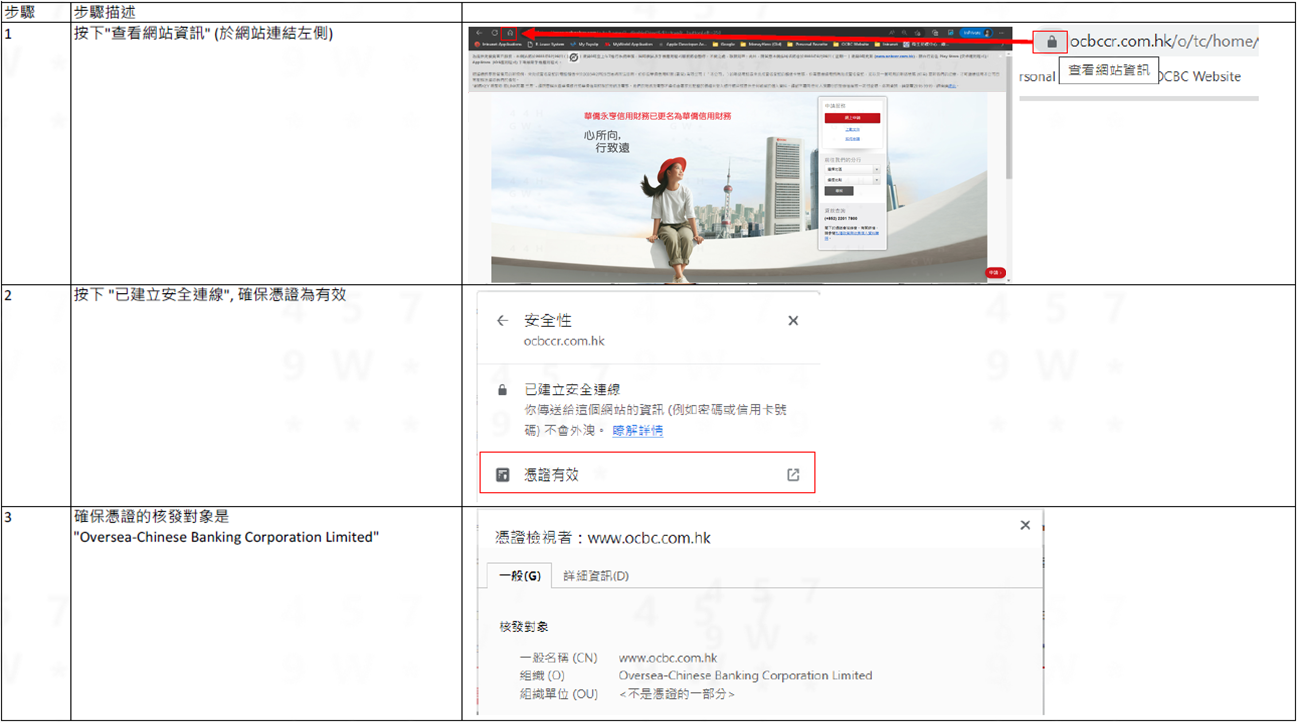Click the dark 搜尋 button below the dropdowns
Screen dimensions: 1300x724
coord(839,191)
